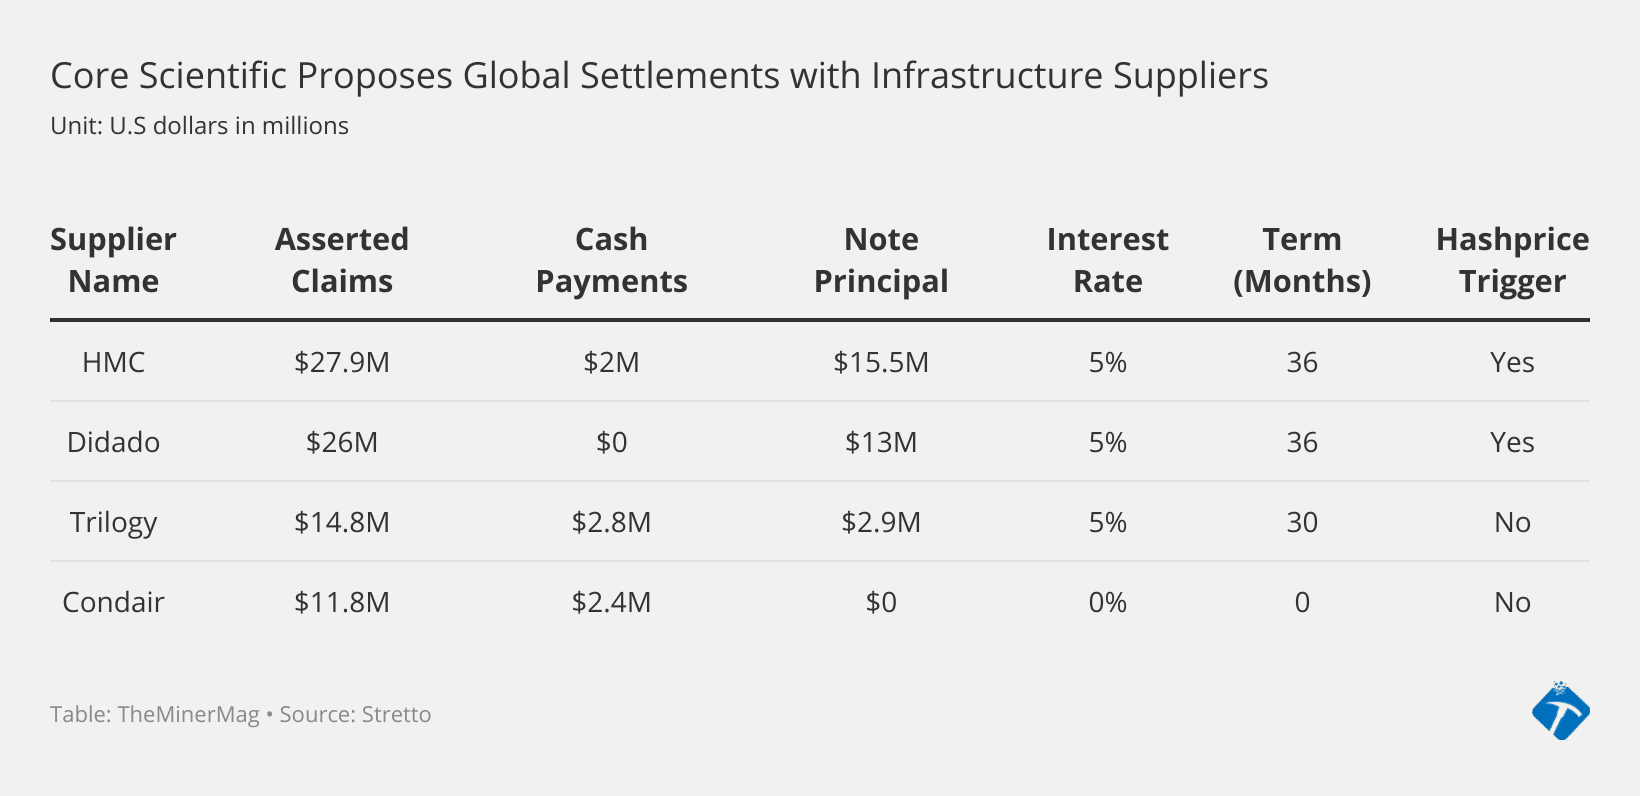
Task: Click the unit subtitle about U.S dollars
Action: pyautogui.click(x=199, y=126)
